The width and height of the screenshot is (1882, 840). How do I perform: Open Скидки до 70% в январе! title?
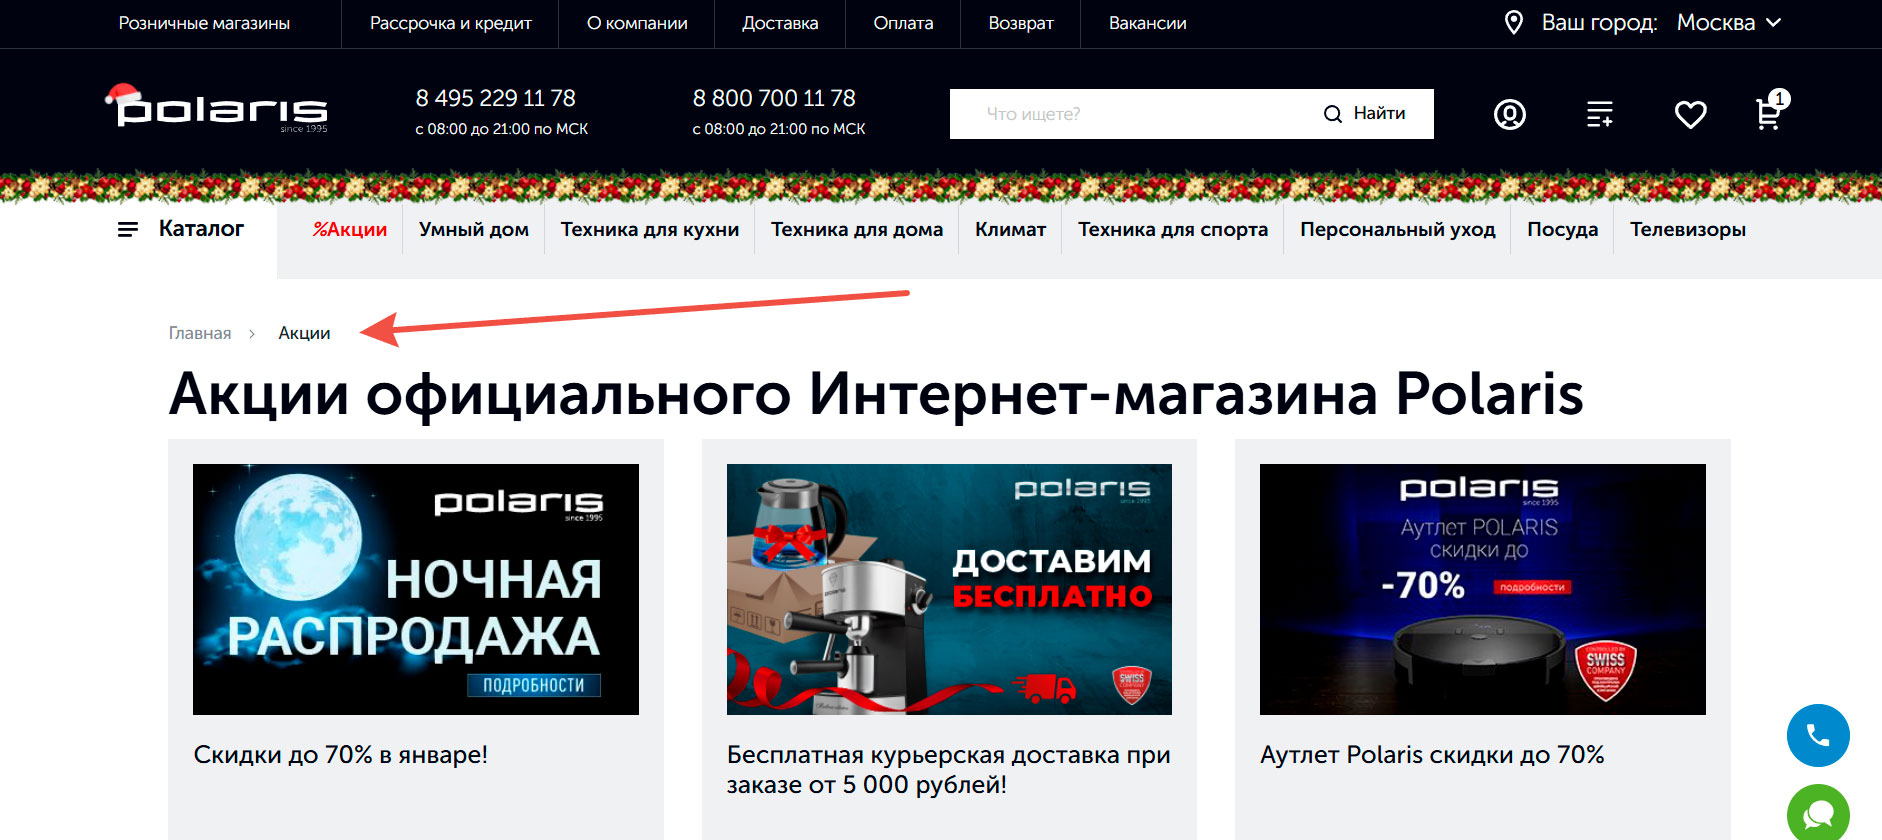pos(341,755)
